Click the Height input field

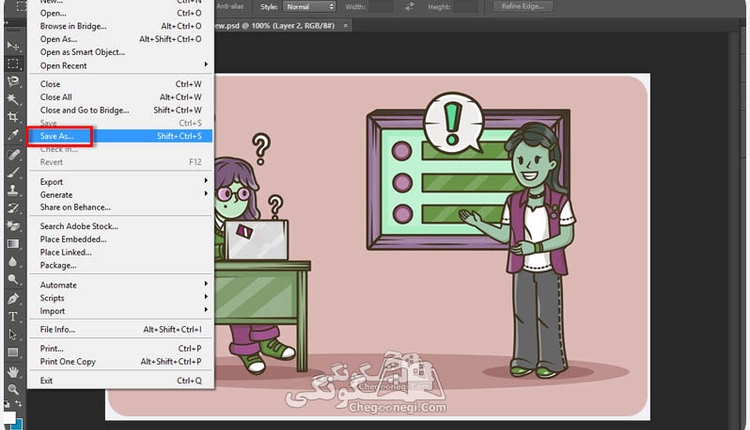pyautogui.click(x=466, y=7)
